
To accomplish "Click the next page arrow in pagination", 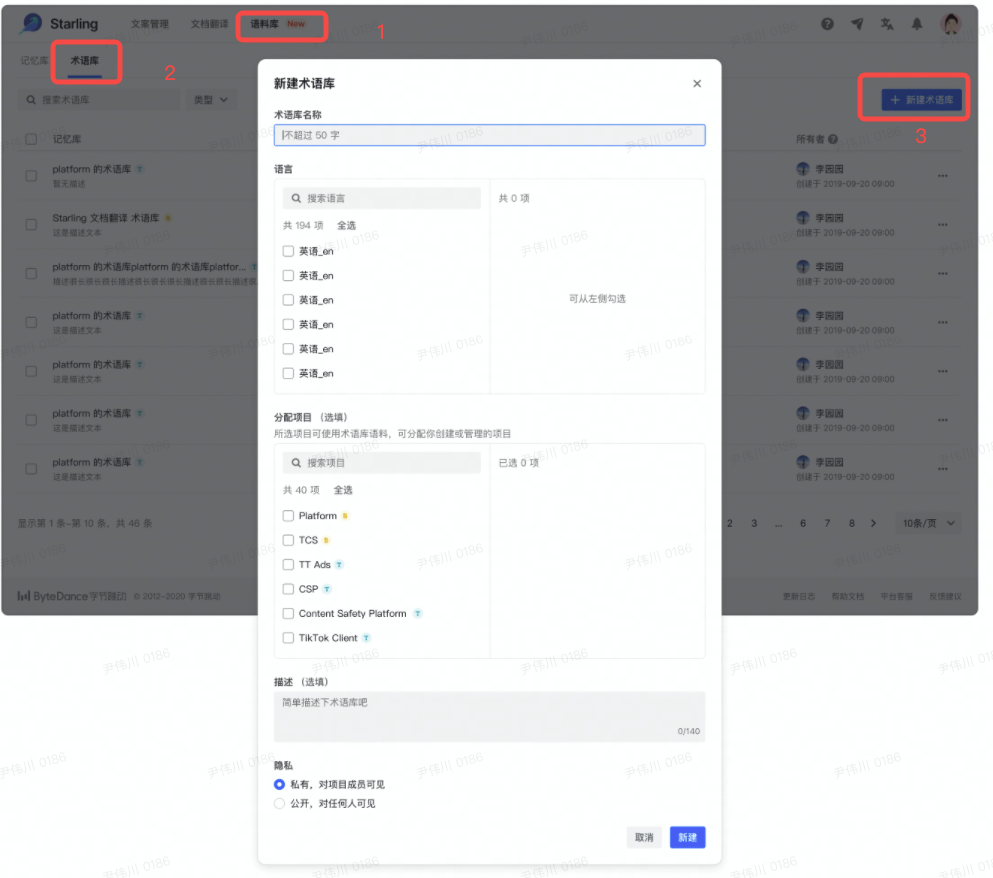I will point(873,523).
